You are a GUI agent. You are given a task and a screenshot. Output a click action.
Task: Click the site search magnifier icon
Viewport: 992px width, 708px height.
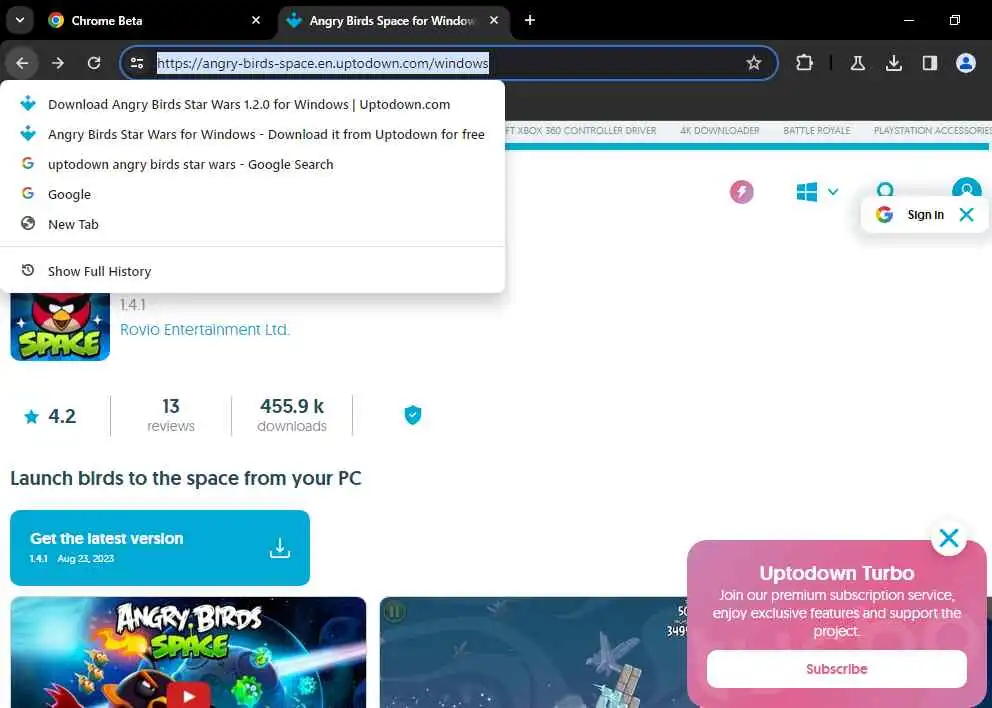885,190
